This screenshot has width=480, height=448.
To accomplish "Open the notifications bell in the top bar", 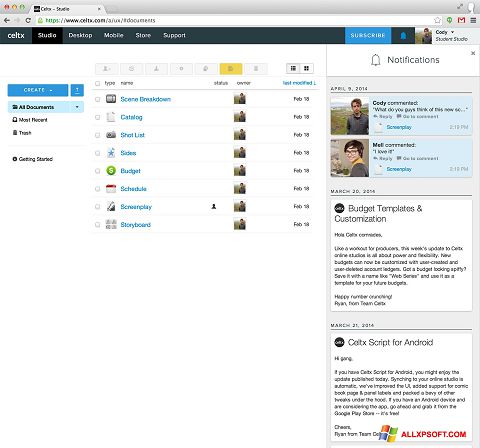I will coord(403,35).
